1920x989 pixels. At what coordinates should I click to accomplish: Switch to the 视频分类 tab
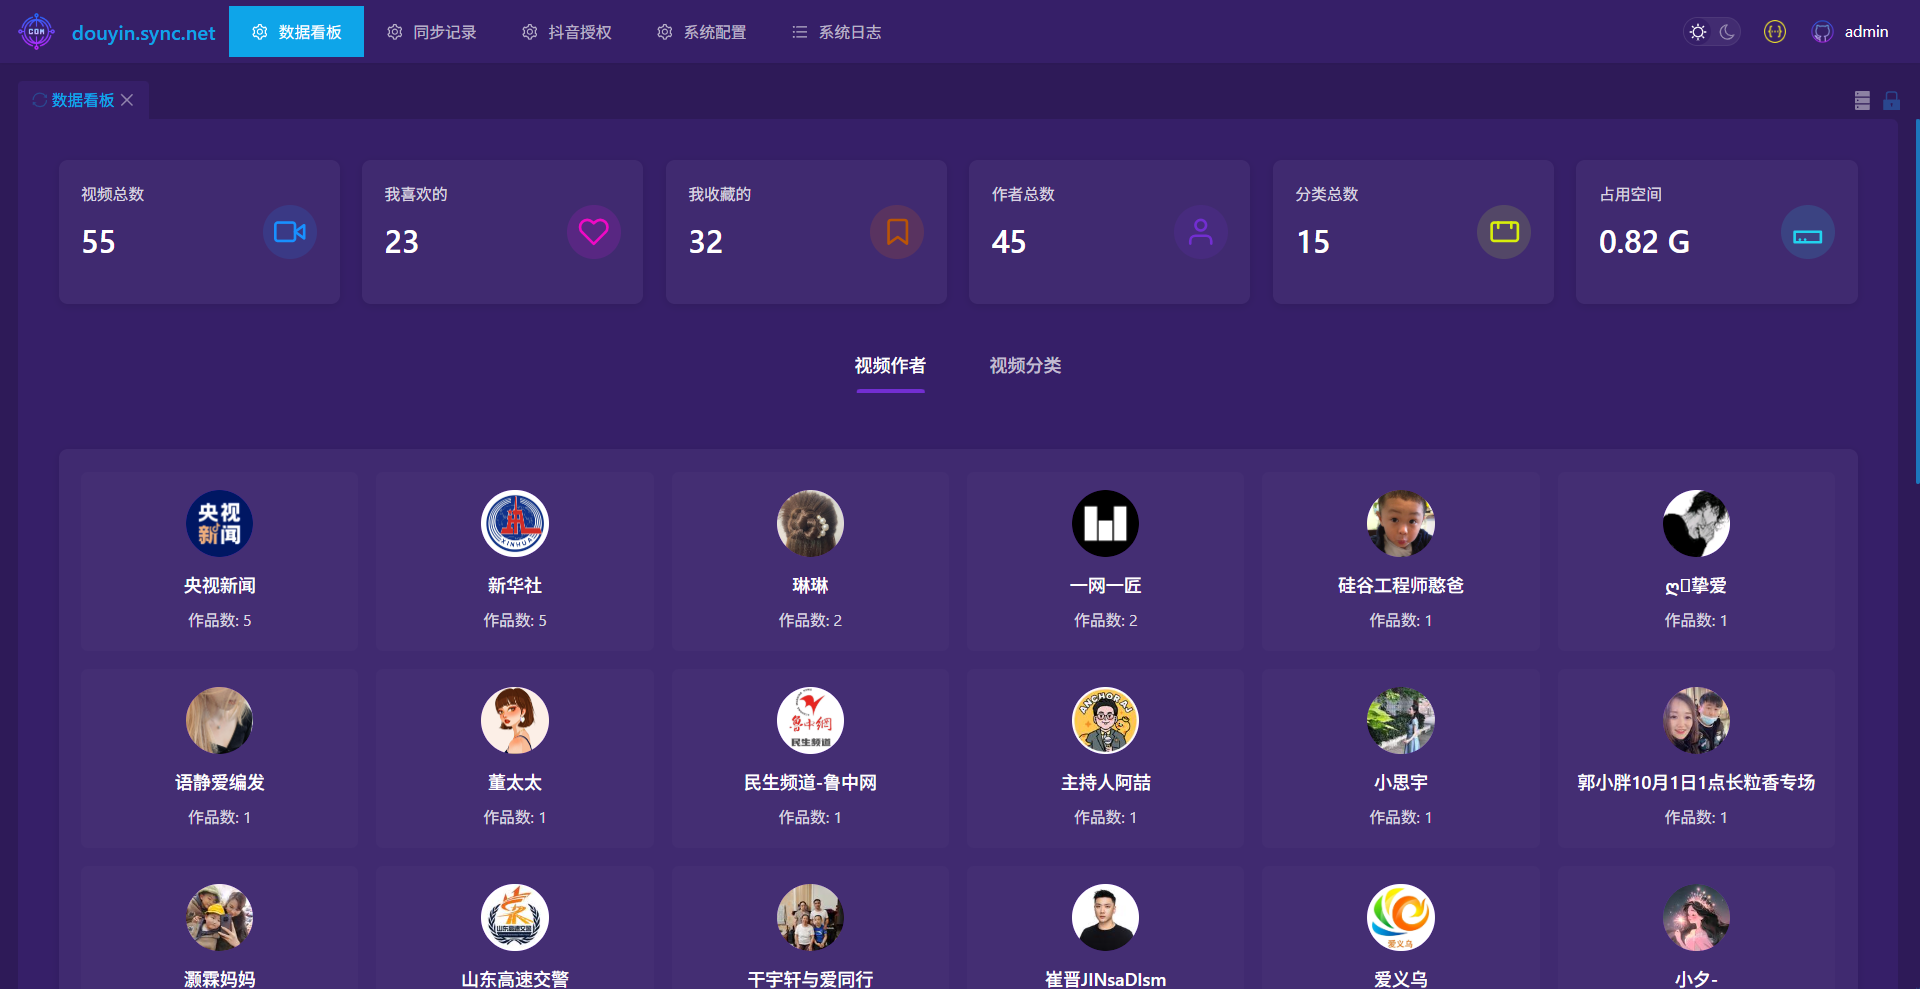coord(1025,366)
